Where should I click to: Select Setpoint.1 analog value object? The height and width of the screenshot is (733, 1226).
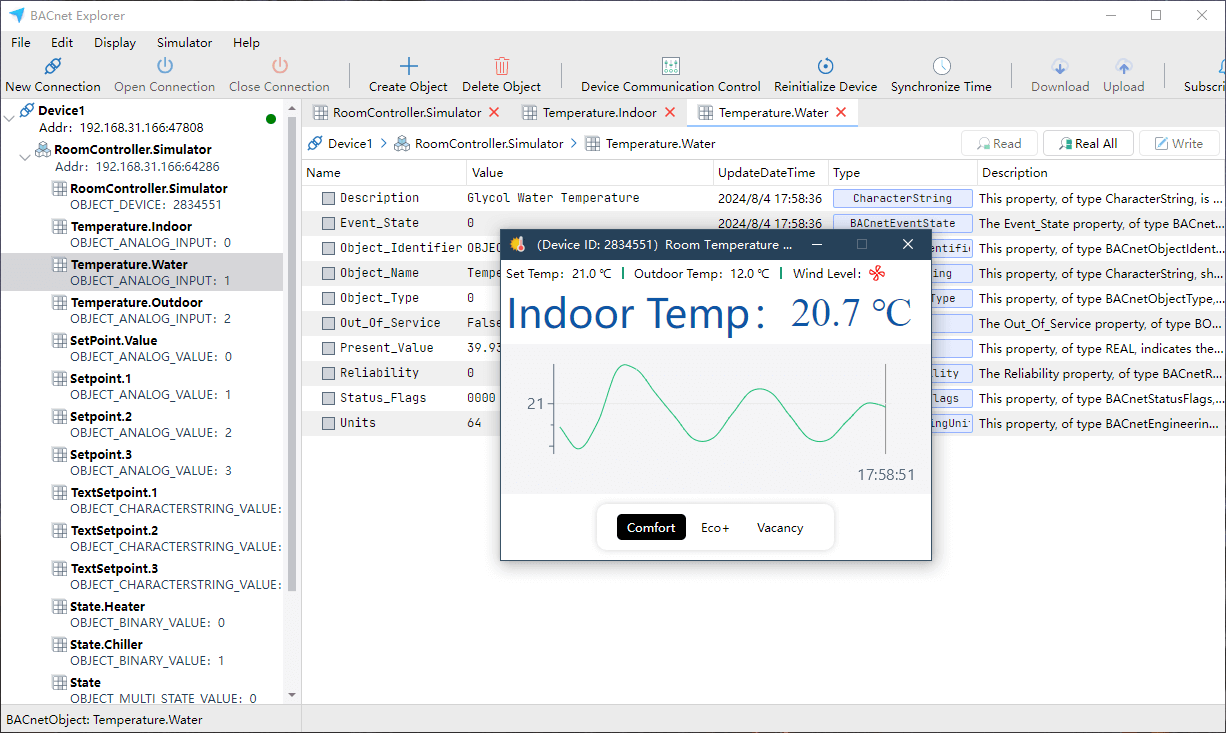click(x=101, y=378)
